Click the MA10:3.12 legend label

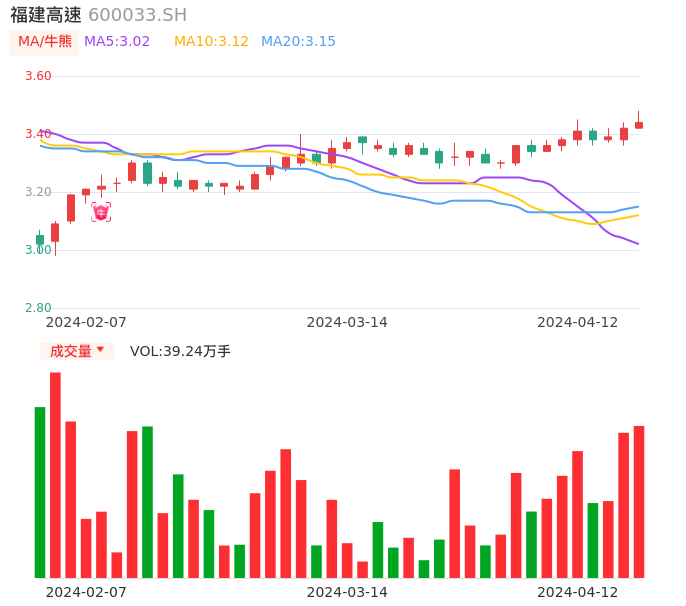(x=211, y=42)
